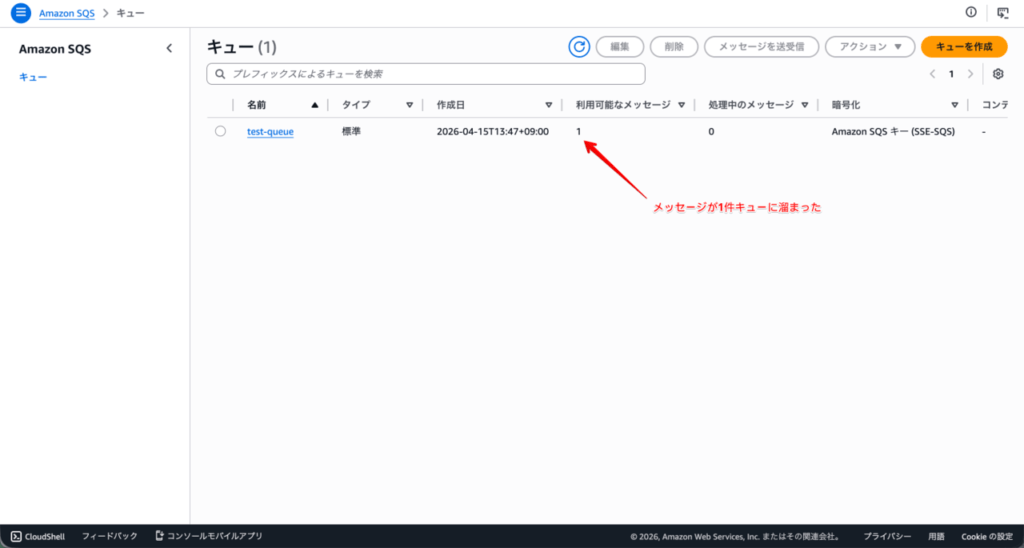Collapse the Amazon SQS side navigation
This screenshot has height=548, width=1024.
click(169, 48)
